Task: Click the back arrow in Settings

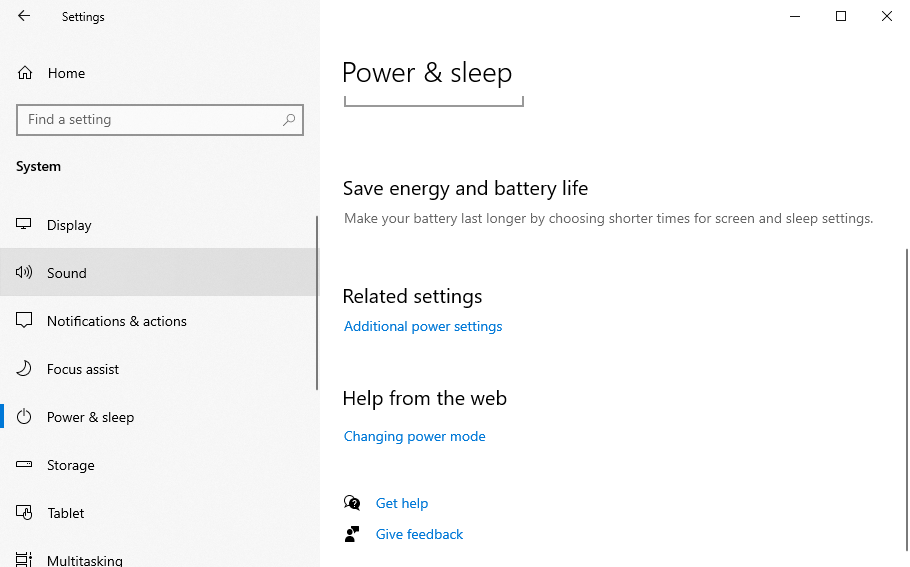Action: pos(24,16)
